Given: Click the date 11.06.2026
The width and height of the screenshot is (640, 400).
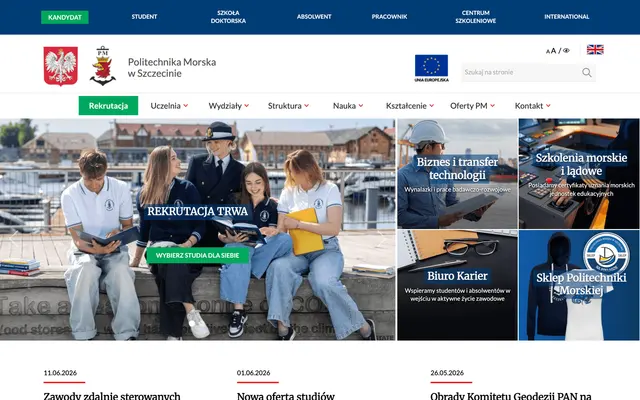Looking at the screenshot, I should [x=60, y=373].
